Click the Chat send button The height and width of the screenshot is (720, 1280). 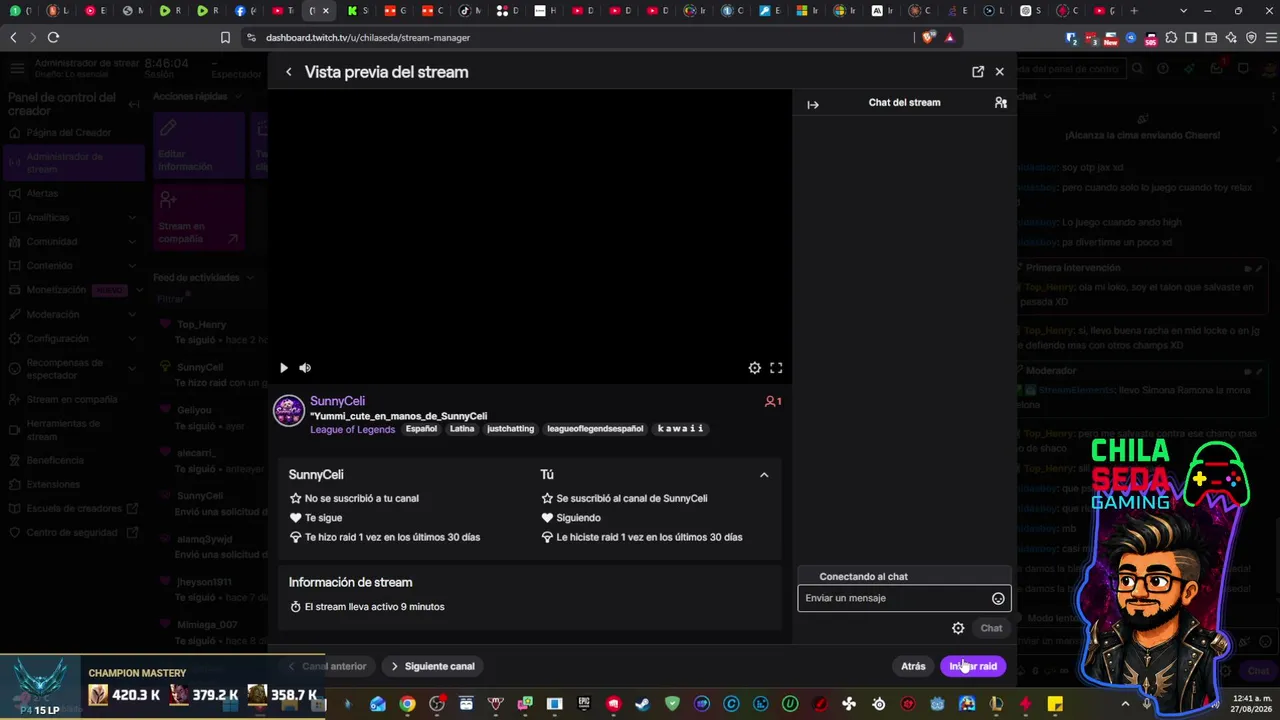[991, 628]
